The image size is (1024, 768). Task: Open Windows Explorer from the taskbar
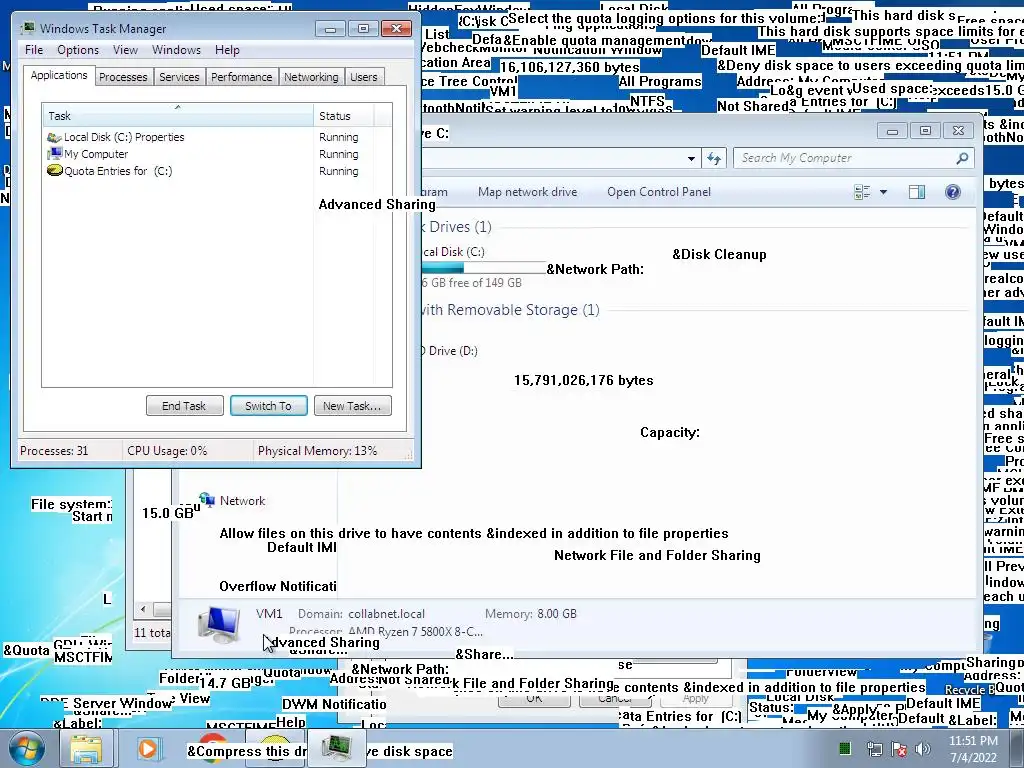86,748
